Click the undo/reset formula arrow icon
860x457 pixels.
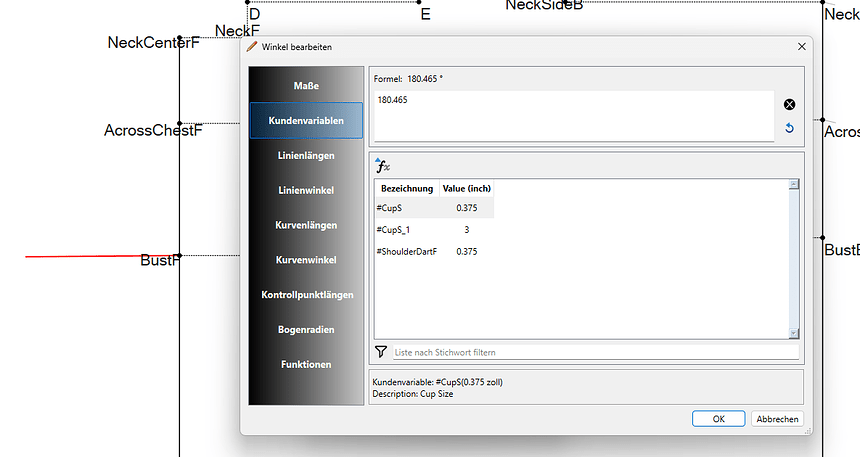[x=788, y=128]
